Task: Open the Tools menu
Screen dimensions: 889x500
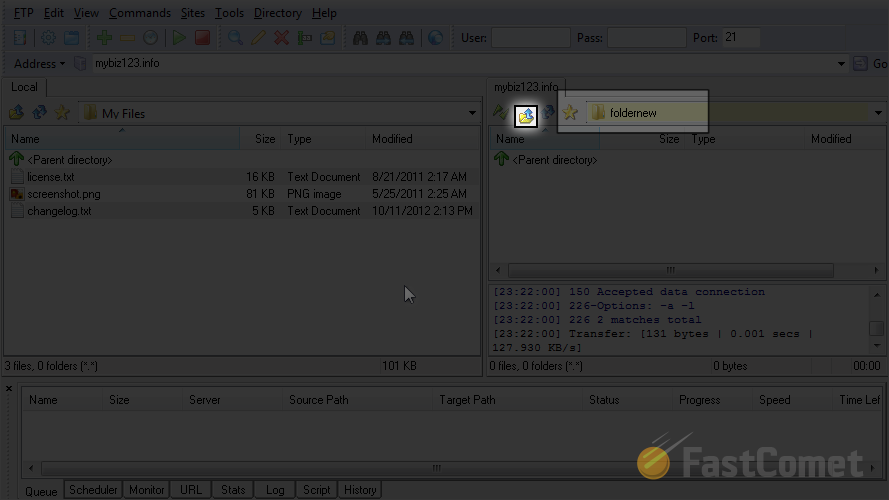Action: (229, 13)
